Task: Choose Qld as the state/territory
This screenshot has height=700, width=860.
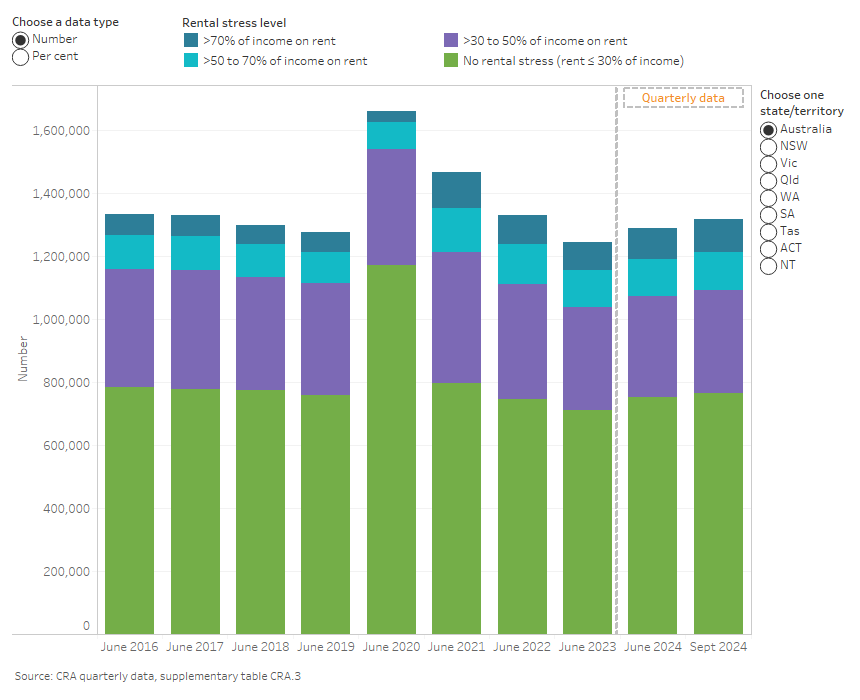Action: (767, 180)
